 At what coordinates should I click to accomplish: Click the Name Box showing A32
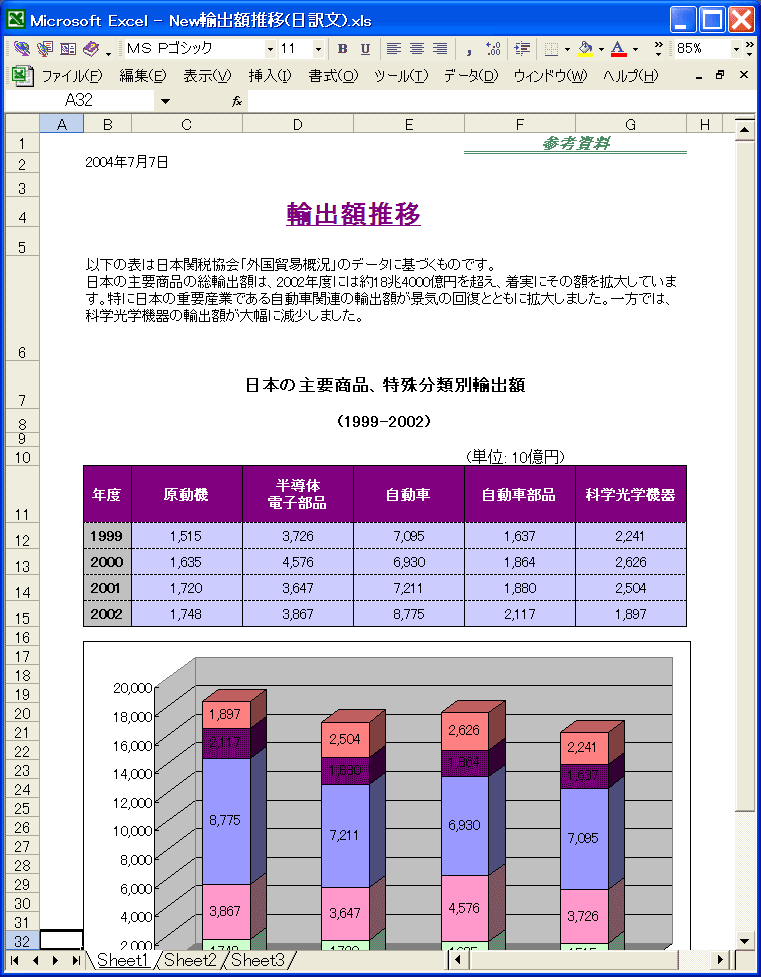tap(79, 101)
